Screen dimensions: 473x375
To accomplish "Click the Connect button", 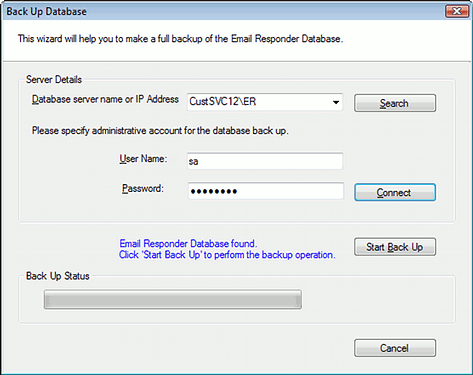I will [395, 192].
